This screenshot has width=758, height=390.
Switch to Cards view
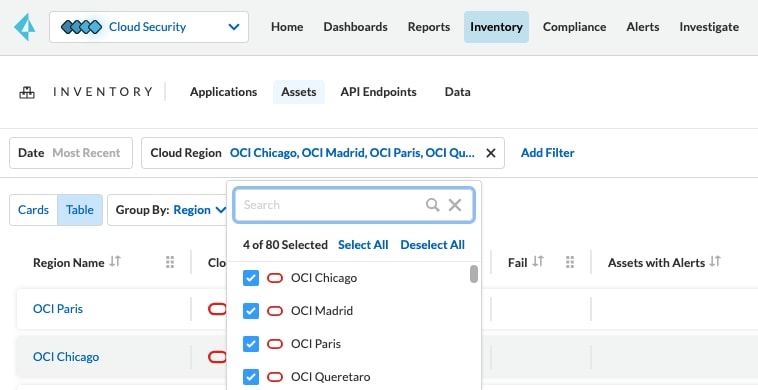(x=33, y=210)
